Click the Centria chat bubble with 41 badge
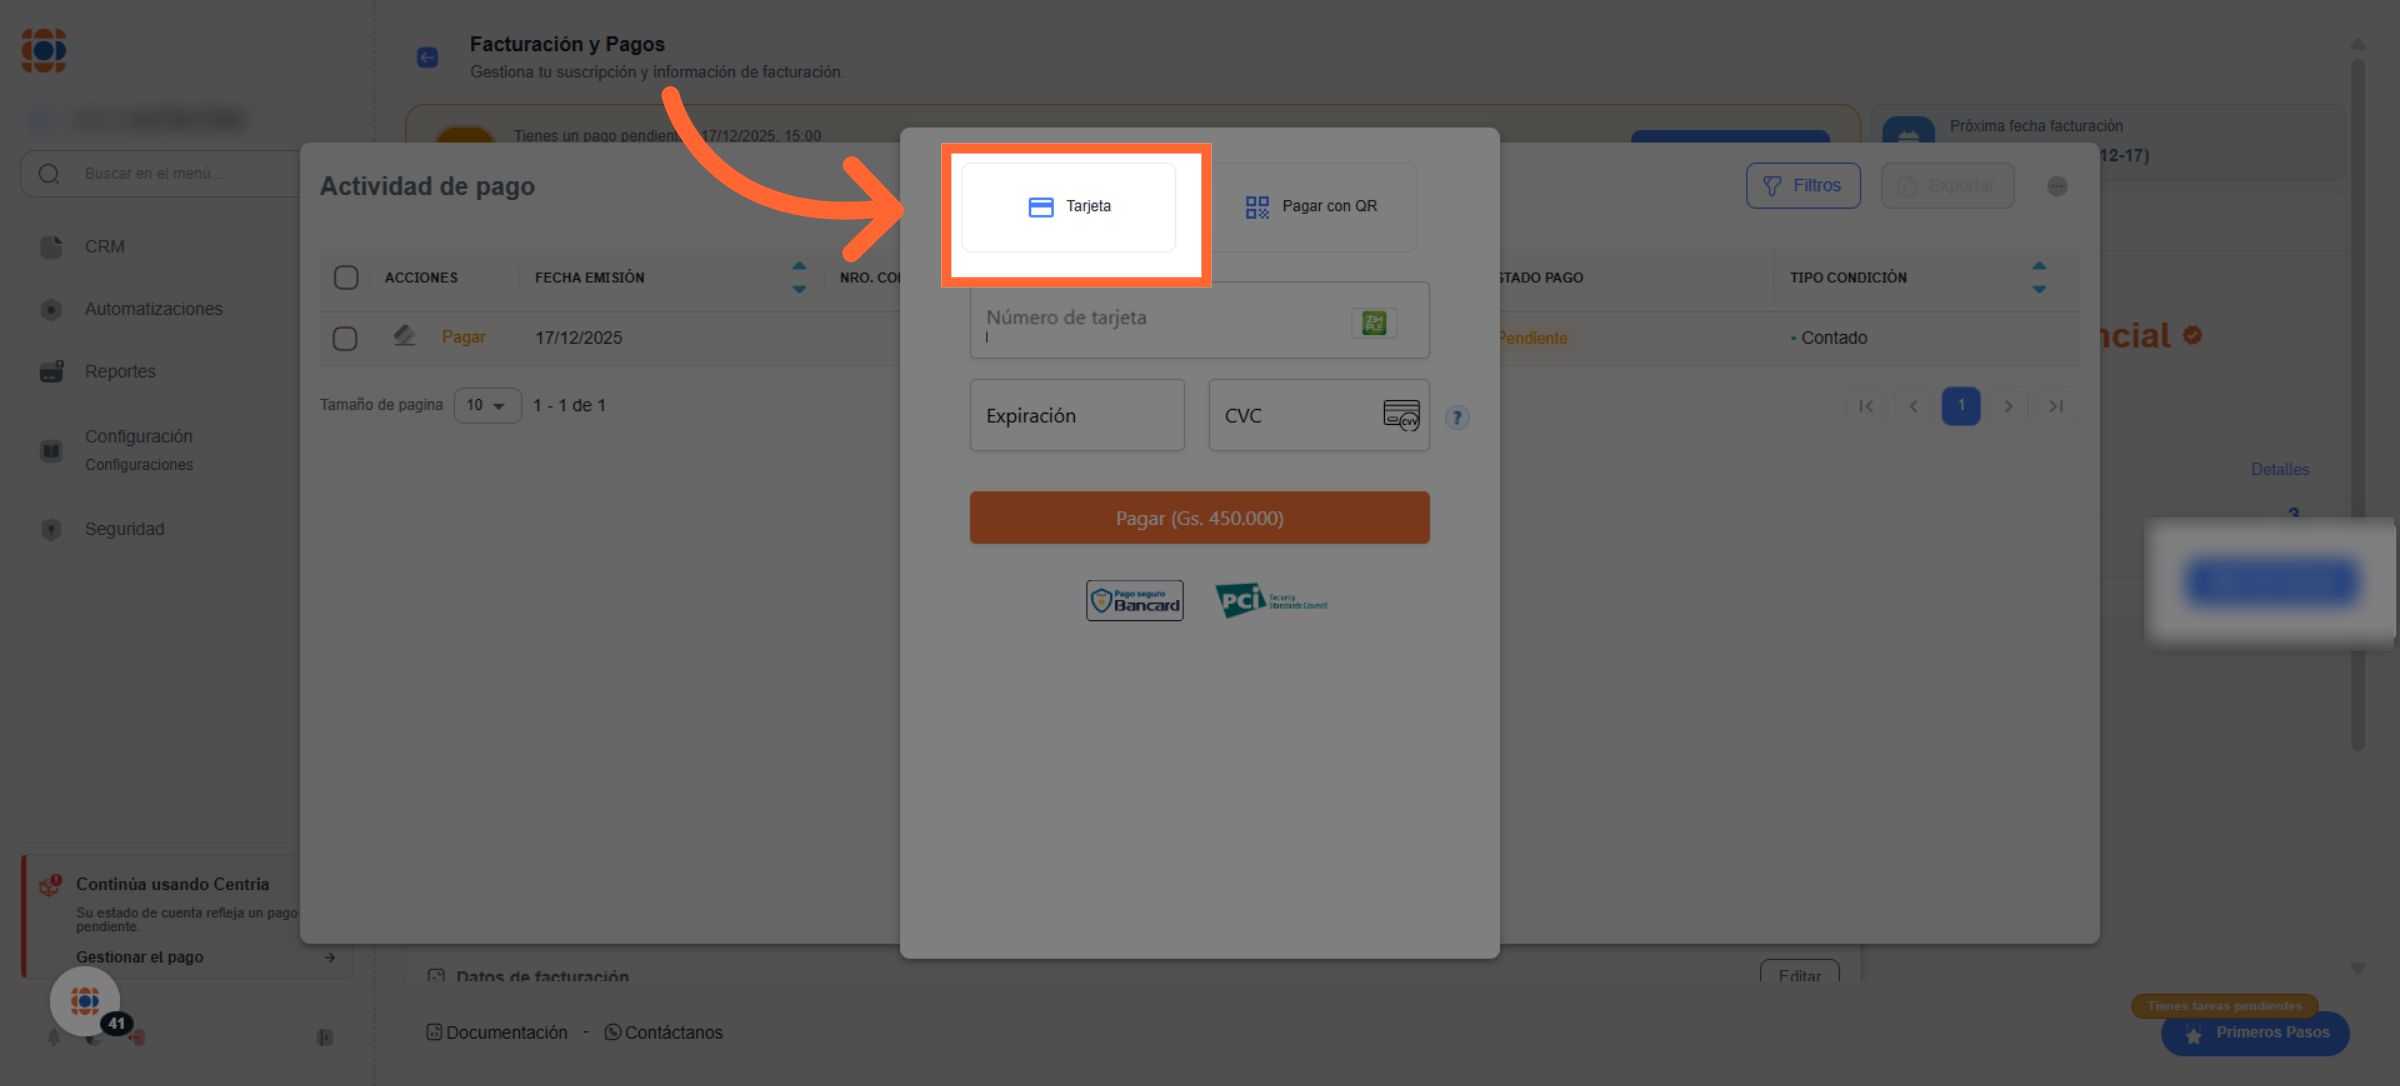Viewport: 2400px width, 1086px height. pos(86,1000)
